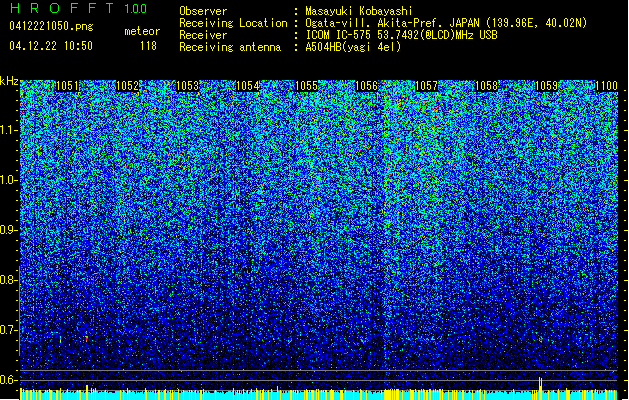Click the 1057 time marker

point(426,86)
